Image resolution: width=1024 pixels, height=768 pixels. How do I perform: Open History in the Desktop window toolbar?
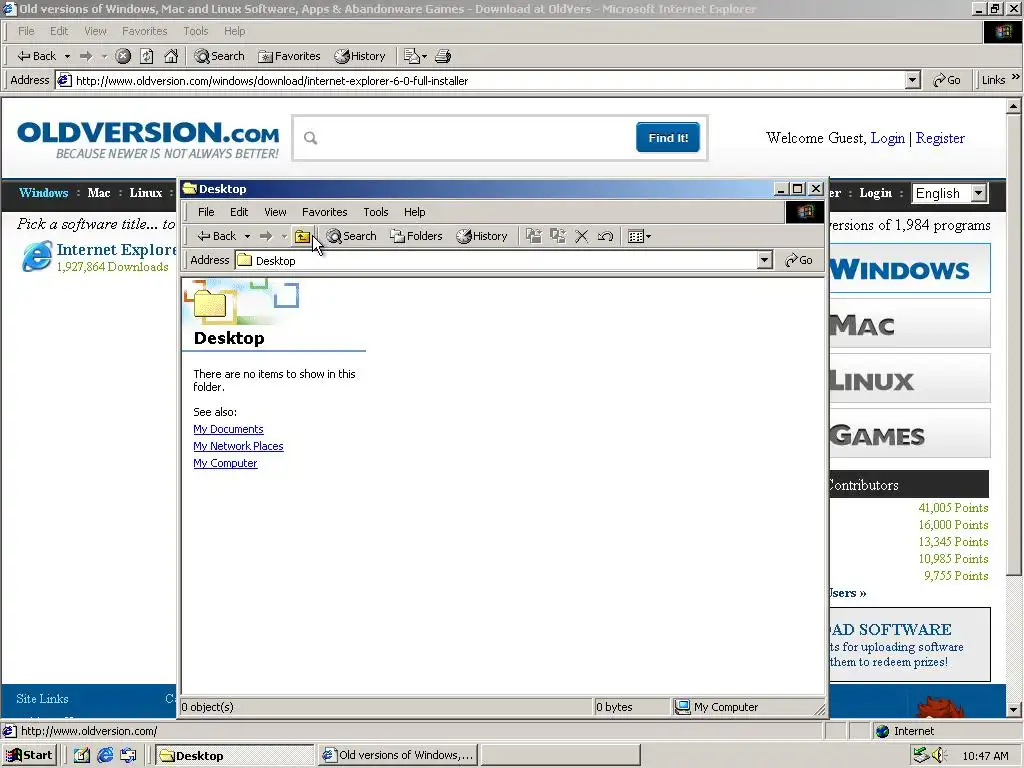pyautogui.click(x=481, y=236)
